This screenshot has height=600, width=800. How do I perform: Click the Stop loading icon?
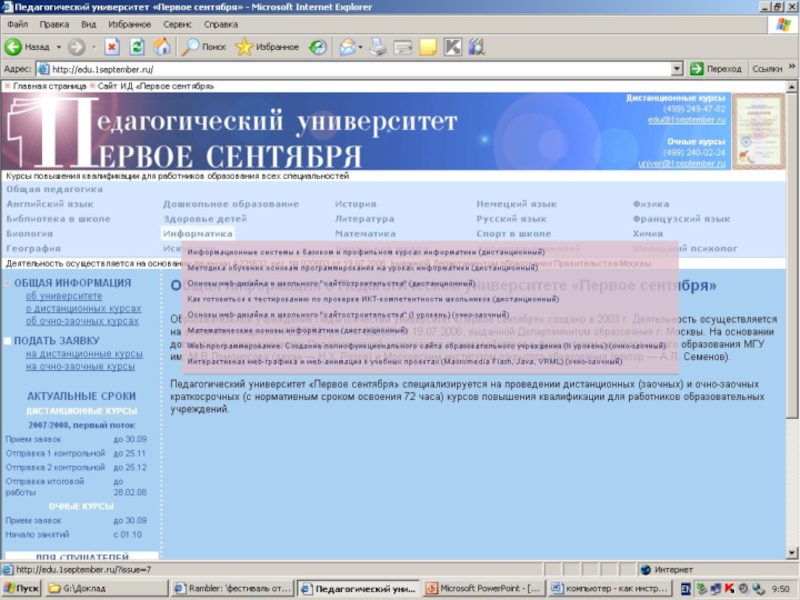pyautogui.click(x=112, y=46)
